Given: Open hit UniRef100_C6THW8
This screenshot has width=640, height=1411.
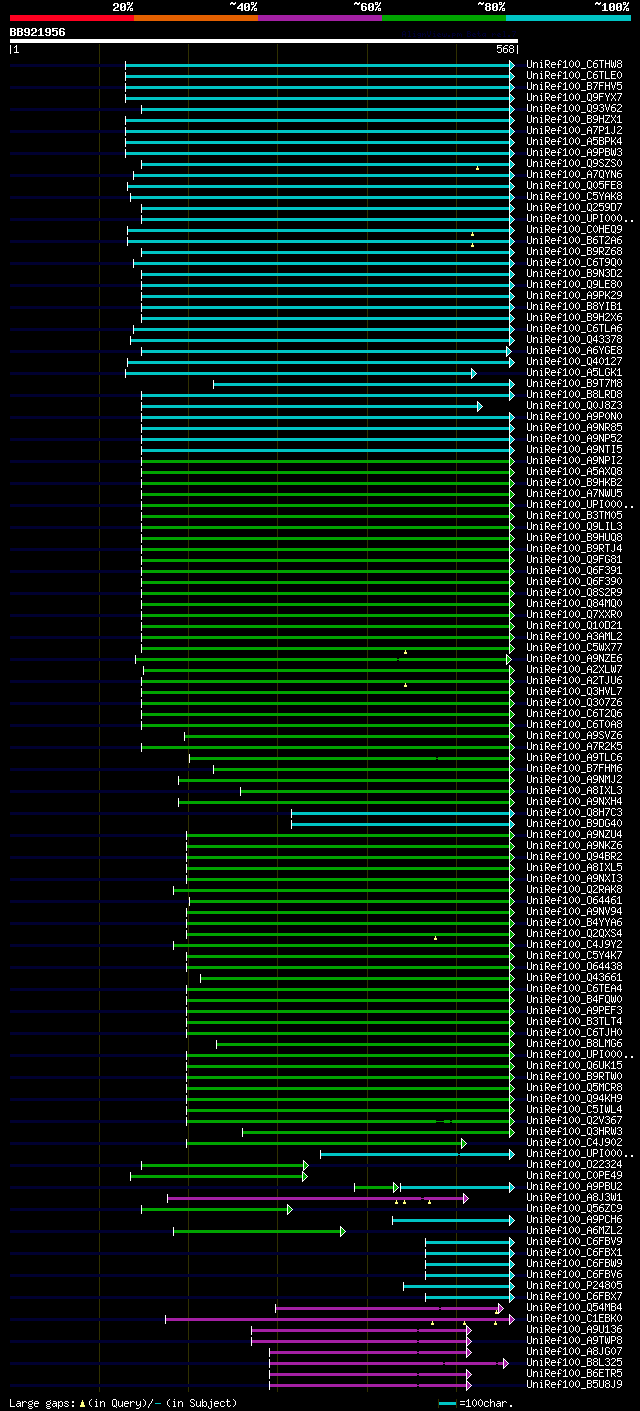Looking at the screenshot, I should point(574,64).
